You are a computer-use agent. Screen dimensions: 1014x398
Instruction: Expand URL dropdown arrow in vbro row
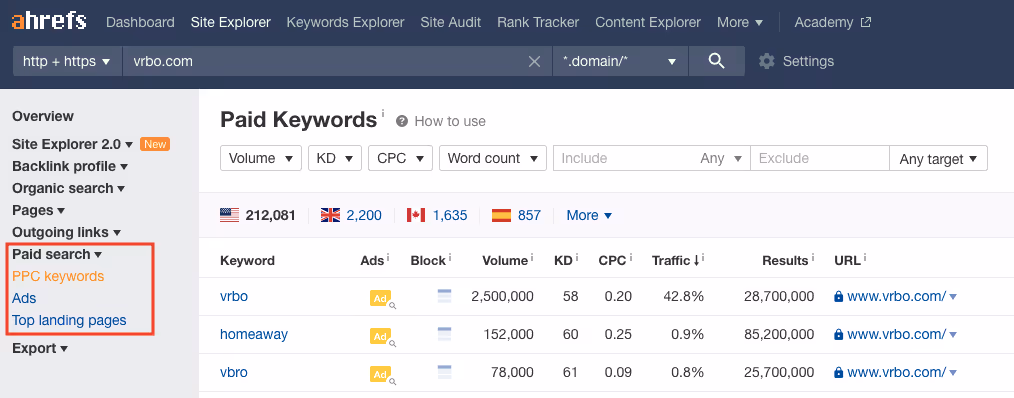[953, 373]
